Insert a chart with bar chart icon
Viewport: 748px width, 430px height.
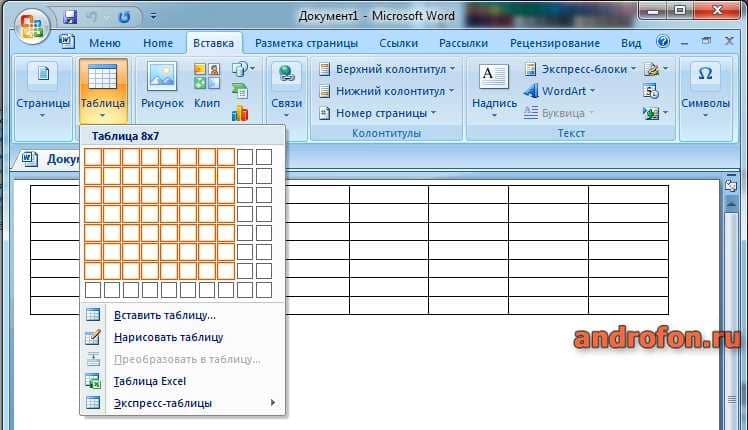[x=240, y=114]
